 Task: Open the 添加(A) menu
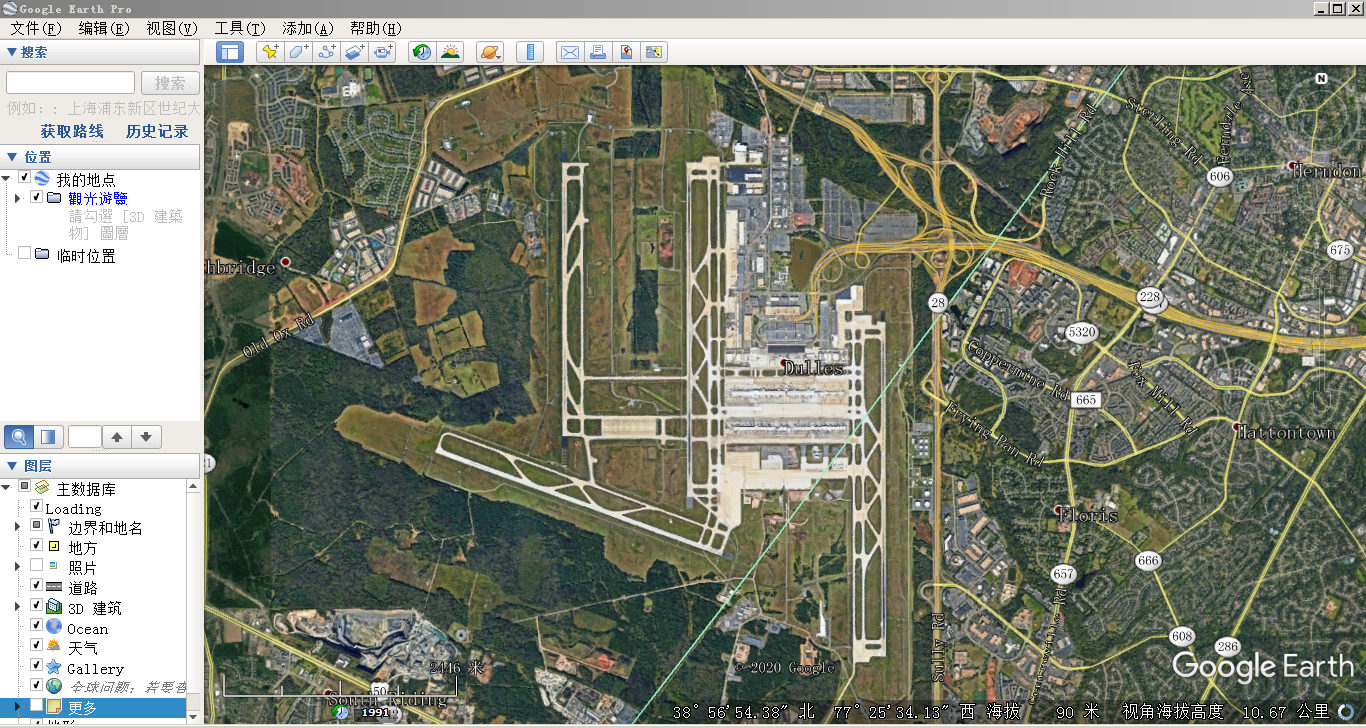click(308, 28)
